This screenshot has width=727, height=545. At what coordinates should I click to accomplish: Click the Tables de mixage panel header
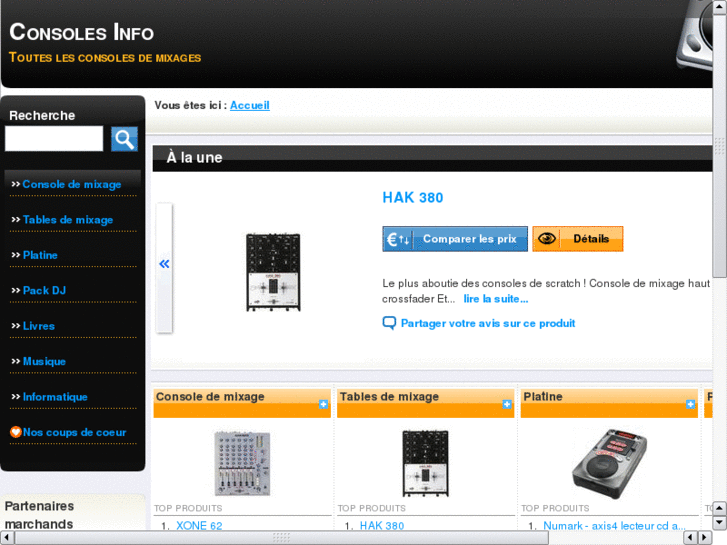click(426, 403)
